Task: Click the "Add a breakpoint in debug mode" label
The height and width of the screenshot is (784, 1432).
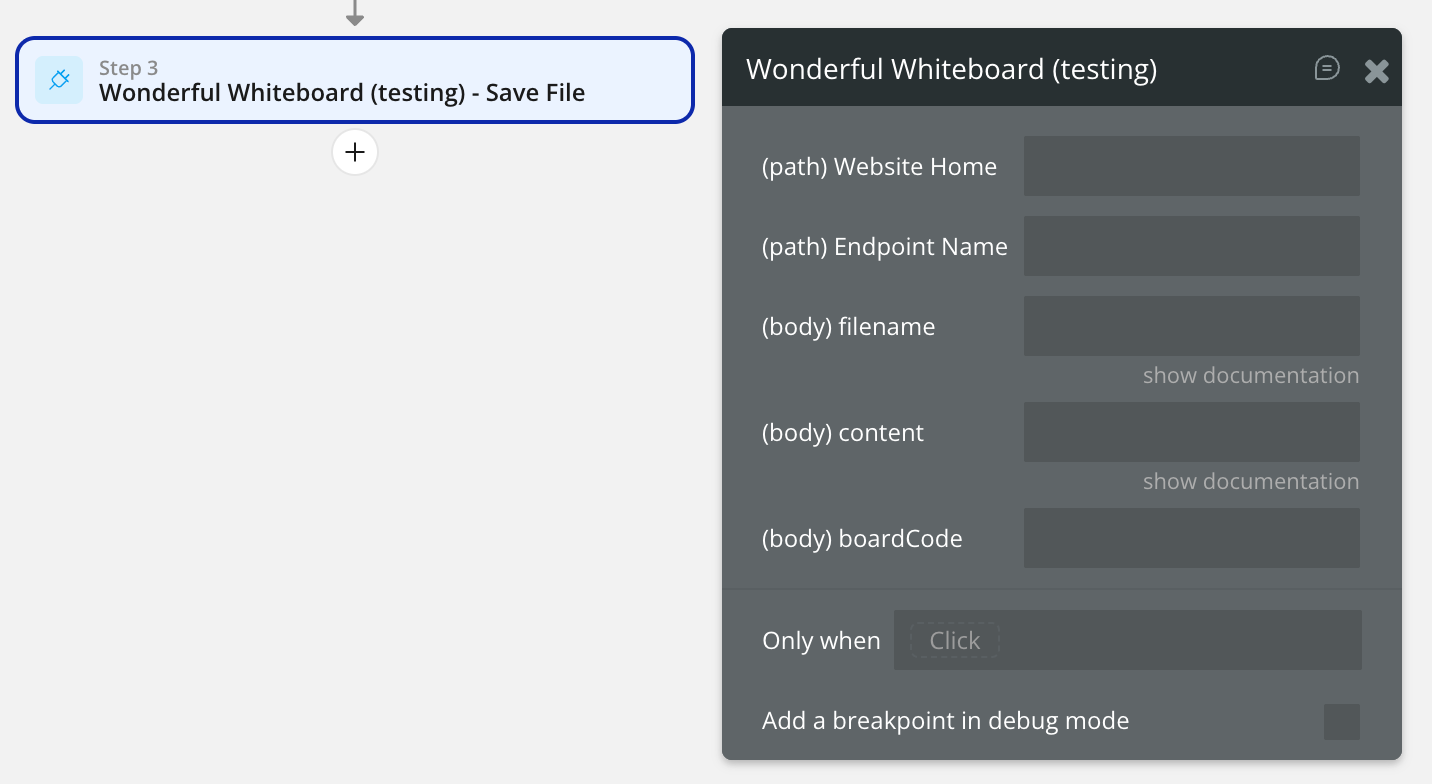Action: (x=945, y=721)
